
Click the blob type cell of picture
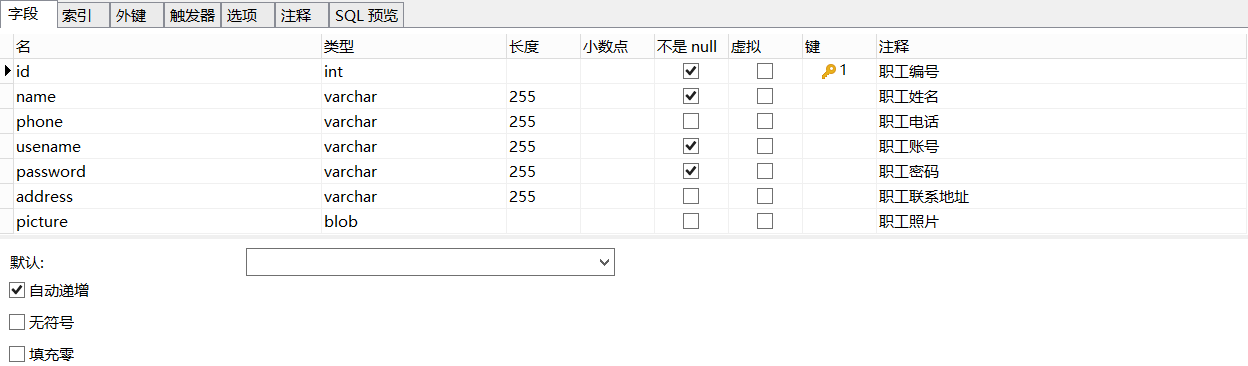413,221
